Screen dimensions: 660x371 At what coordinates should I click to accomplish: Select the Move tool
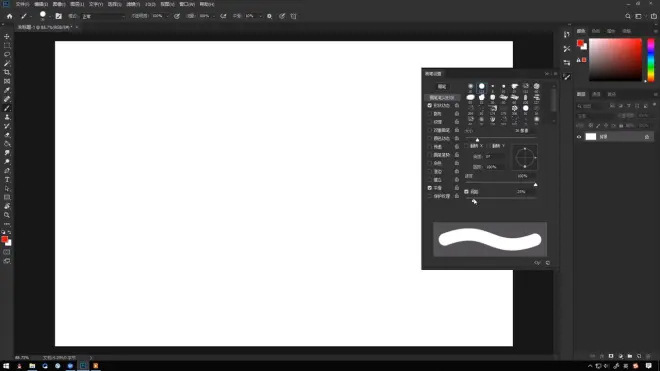[x=7, y=37]
